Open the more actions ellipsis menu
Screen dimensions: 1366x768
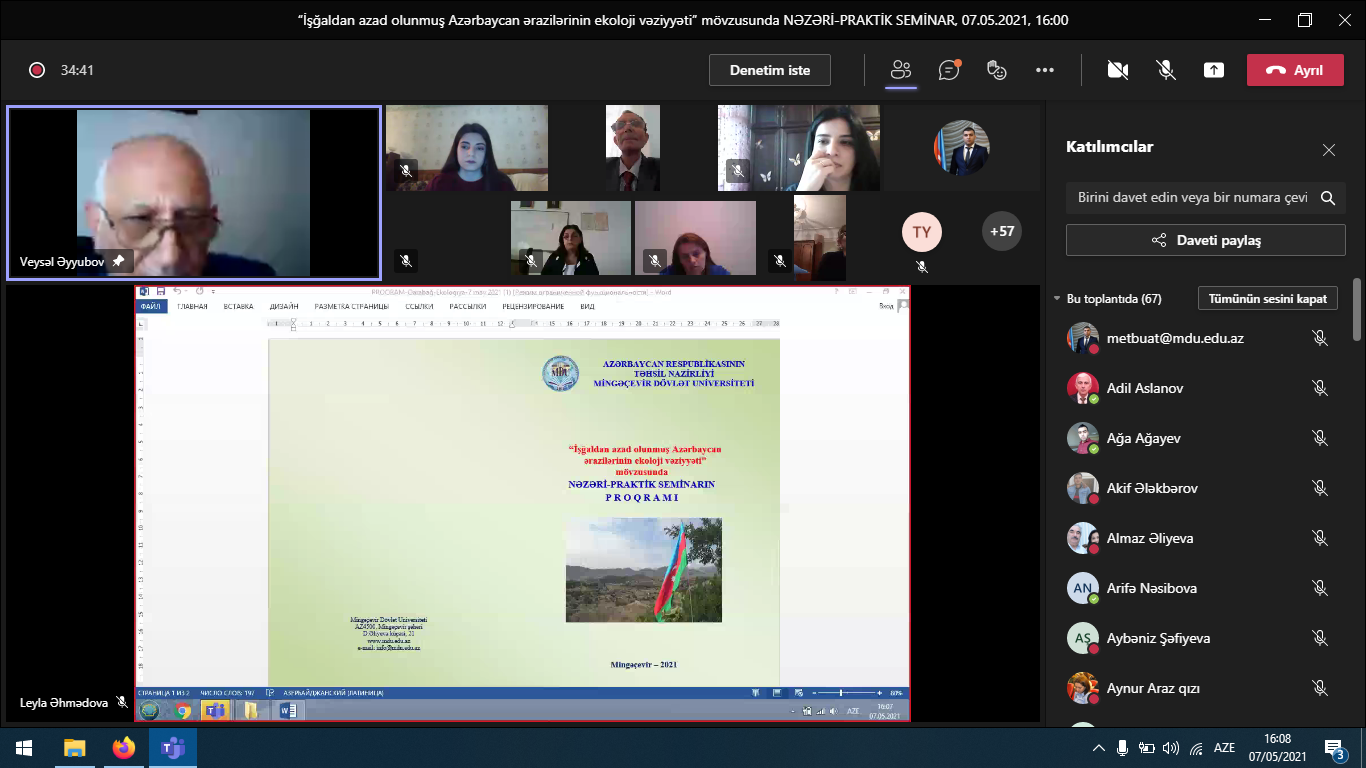(1045, 70)
